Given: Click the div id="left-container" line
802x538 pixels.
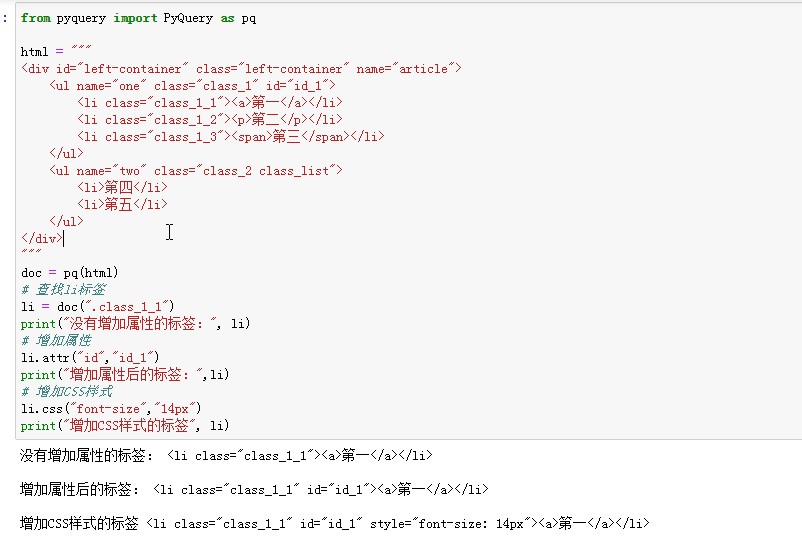Looking at the screenshot, I should click(240, 68).
